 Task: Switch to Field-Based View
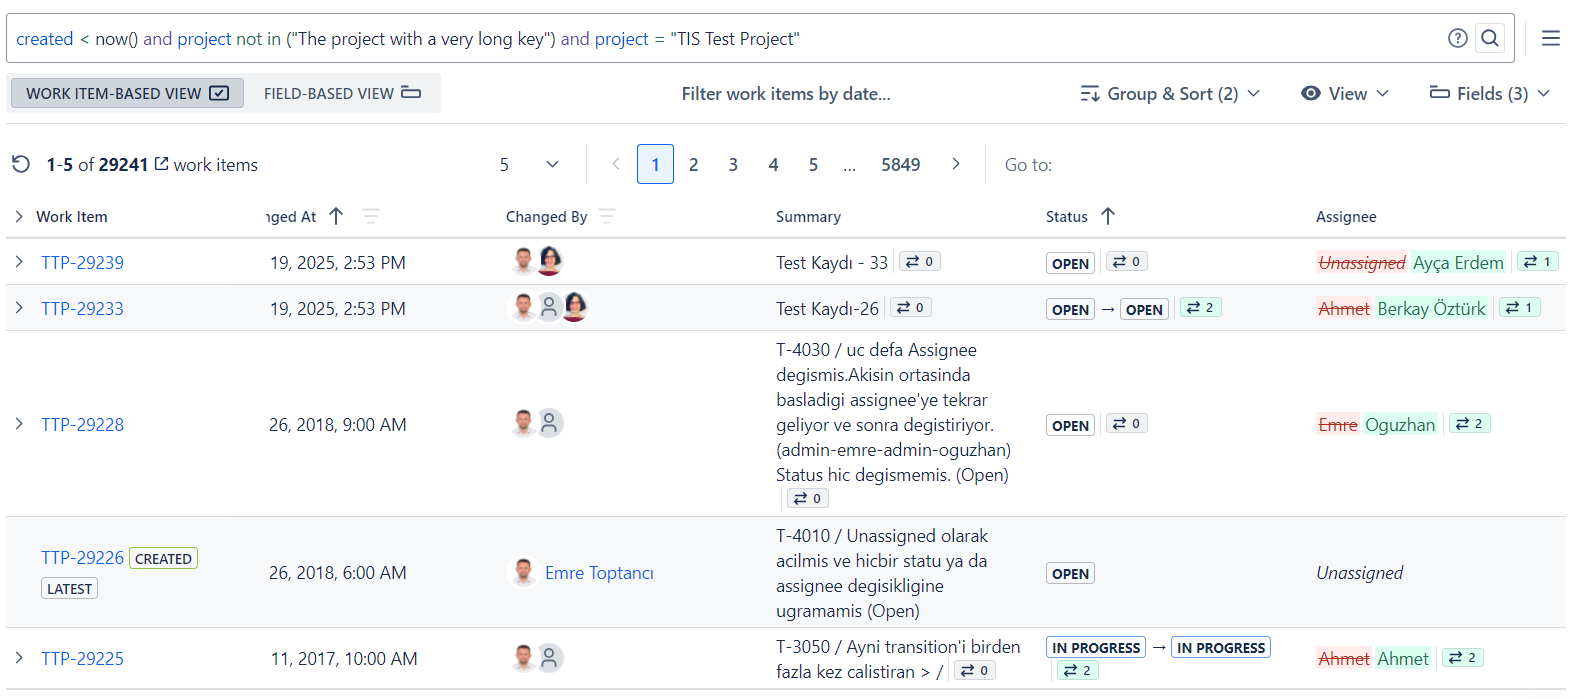coord(342,93)
